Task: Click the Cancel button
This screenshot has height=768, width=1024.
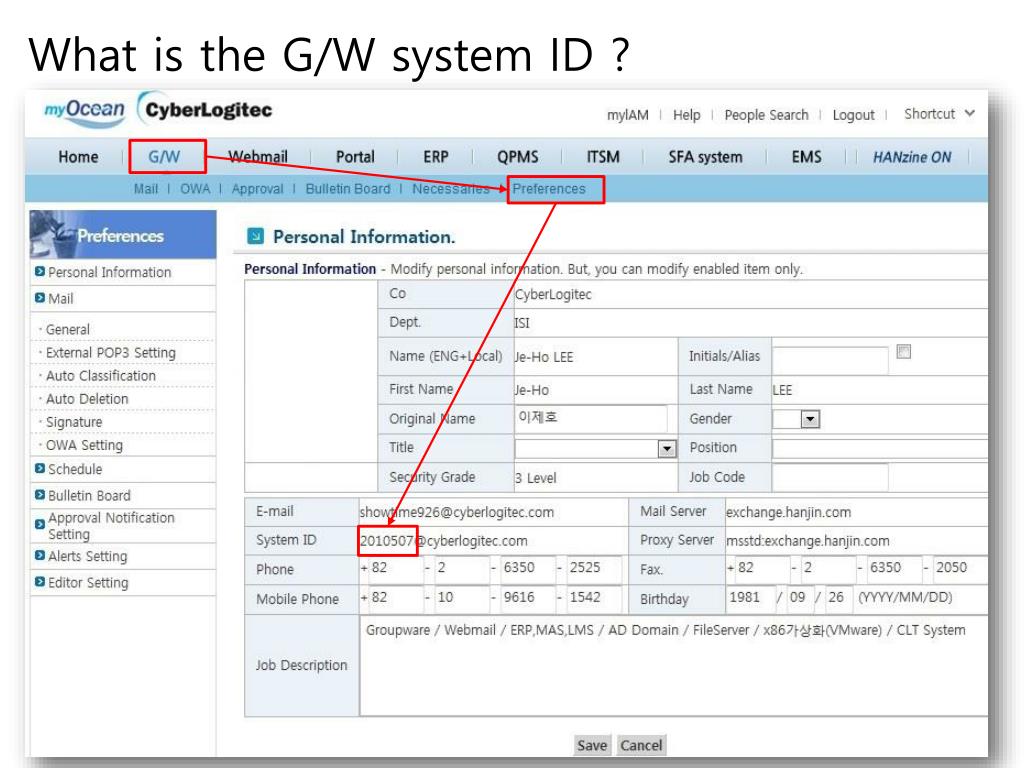Action: coord(641,745)
